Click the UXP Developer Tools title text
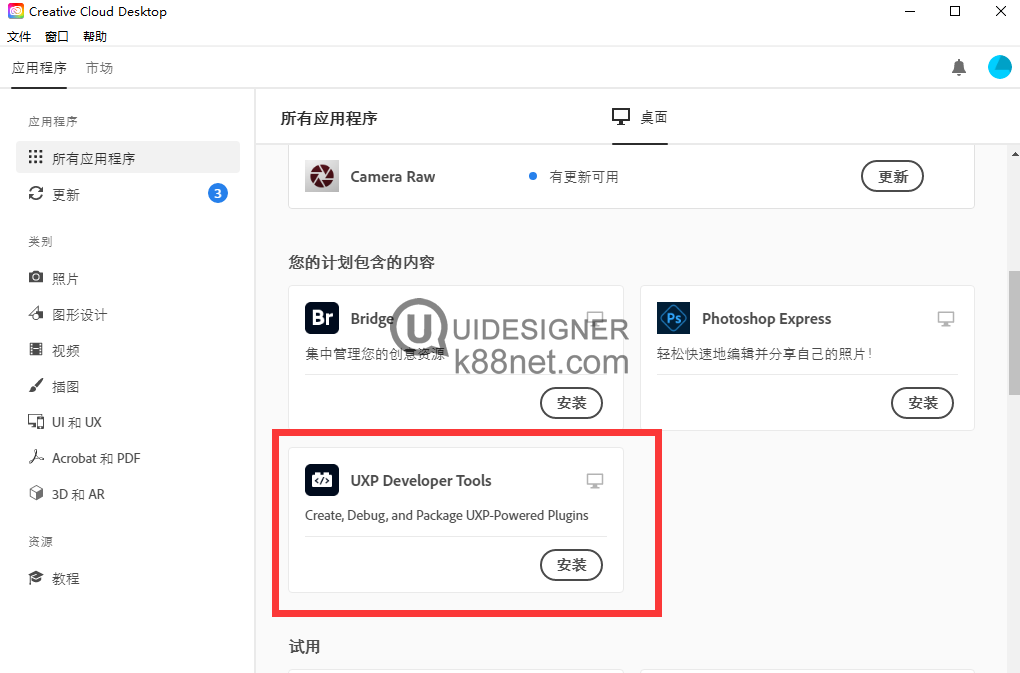Image resolution: width=1020 pixels, height=673 pixels. pyautogui.click(x=421, y=481)
